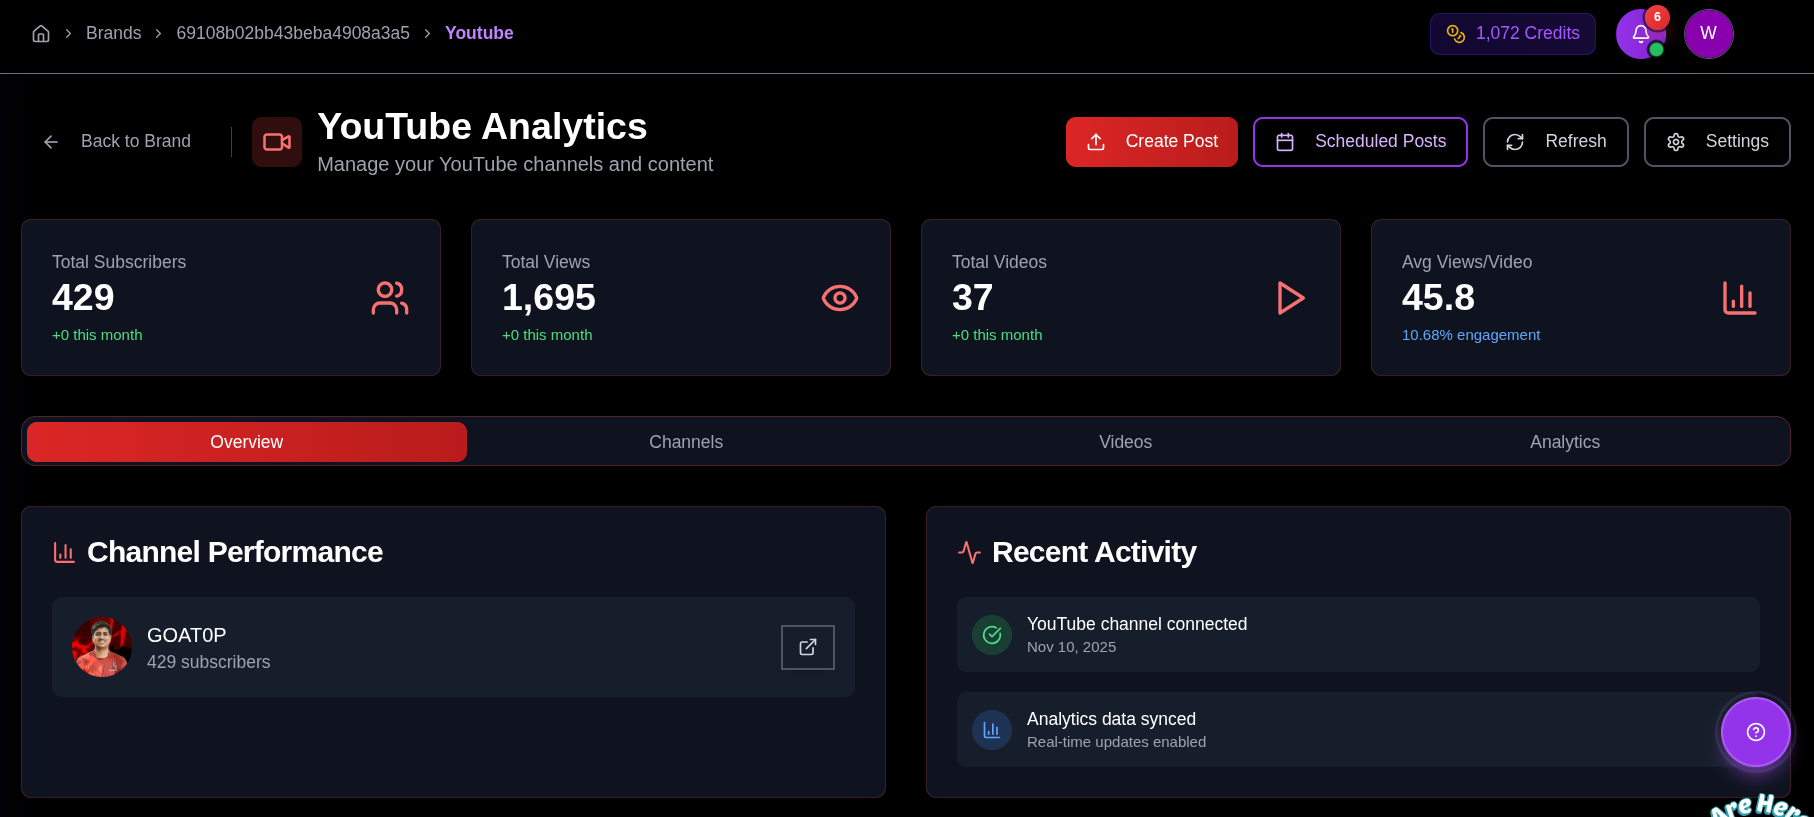Click the 10.68% engagement text
1814x817 pixels.
coord(1471,335)
